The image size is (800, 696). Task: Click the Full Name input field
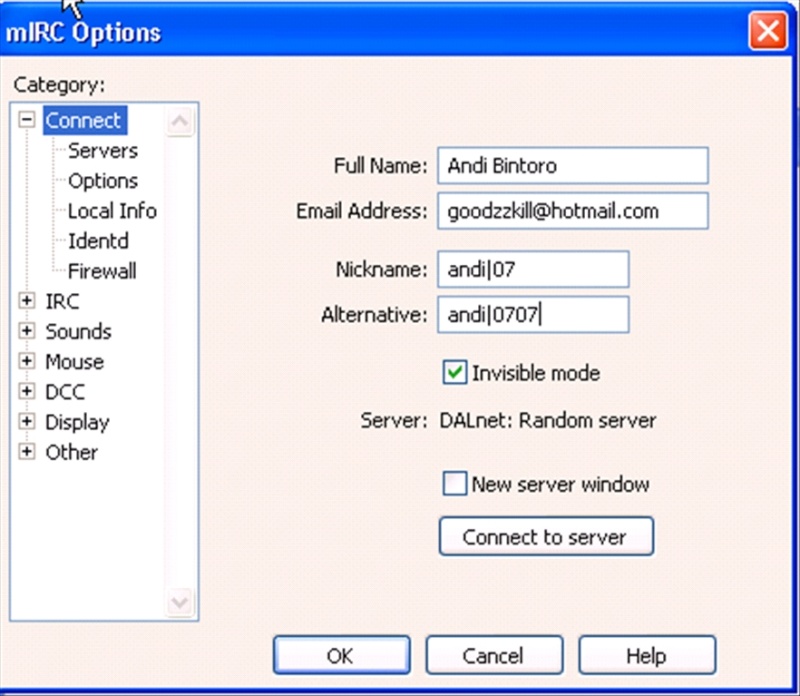[x=572, y=165]
